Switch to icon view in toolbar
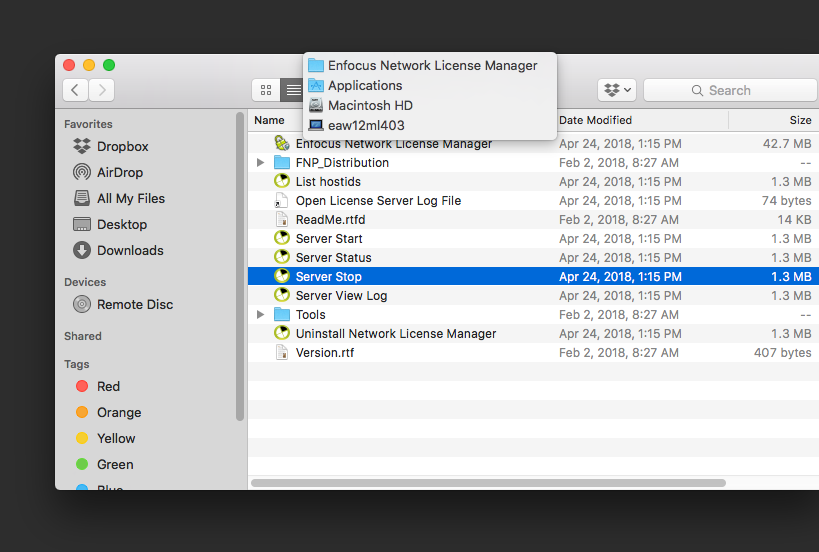The height and width of the screenshot is (552, 819). click(x=266, y=90)
